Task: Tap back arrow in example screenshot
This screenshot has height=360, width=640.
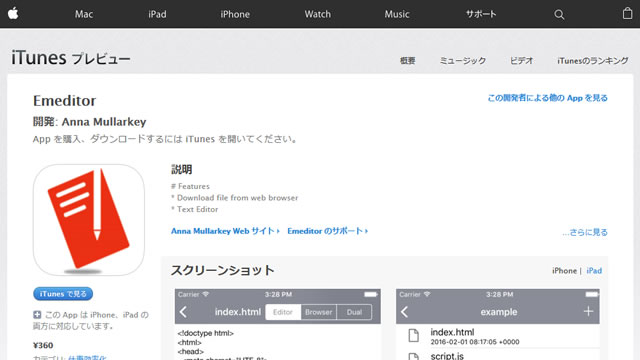Action: (x=404, y=312)
